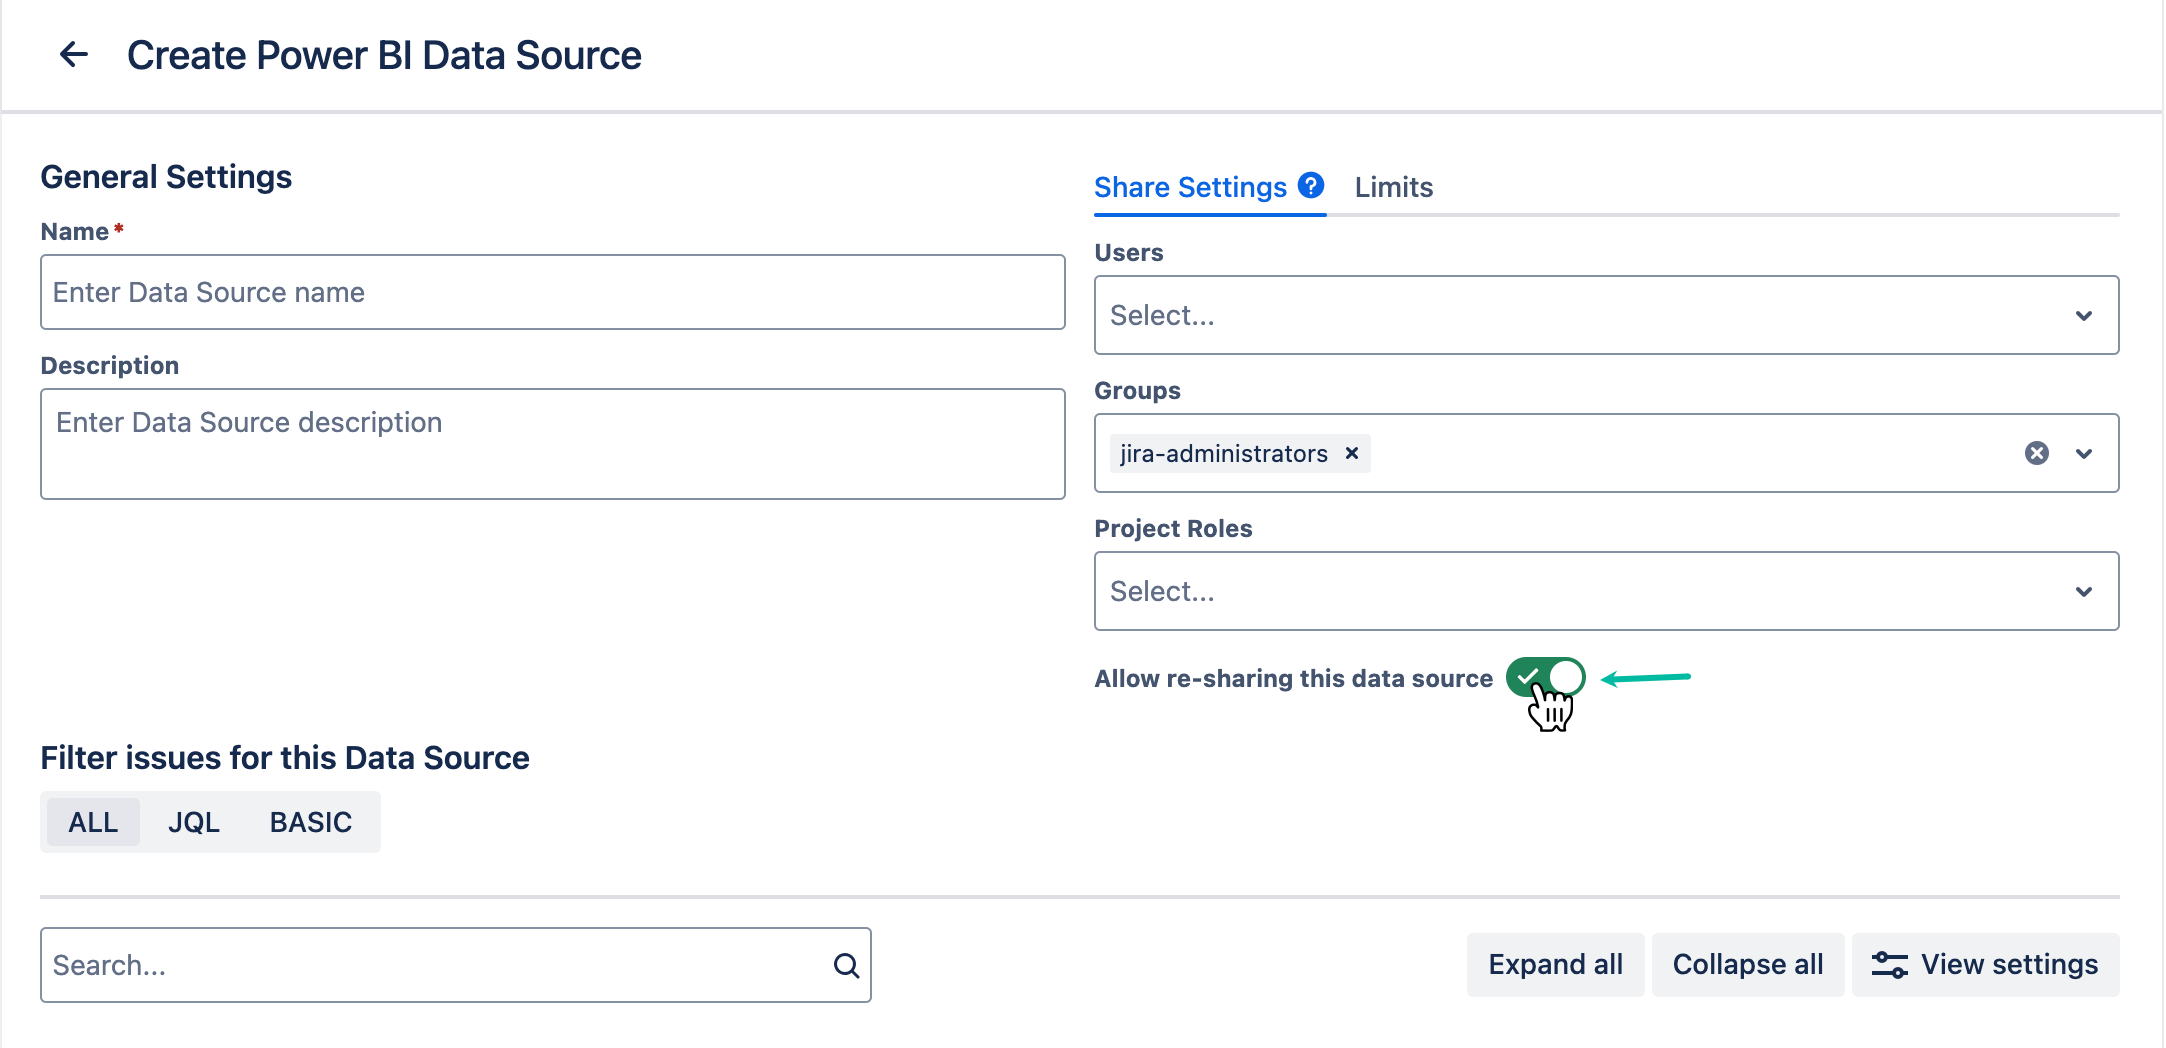The image size is (2166, 1048).
Task: Click the Expand all button
Action: [1554, 964]
